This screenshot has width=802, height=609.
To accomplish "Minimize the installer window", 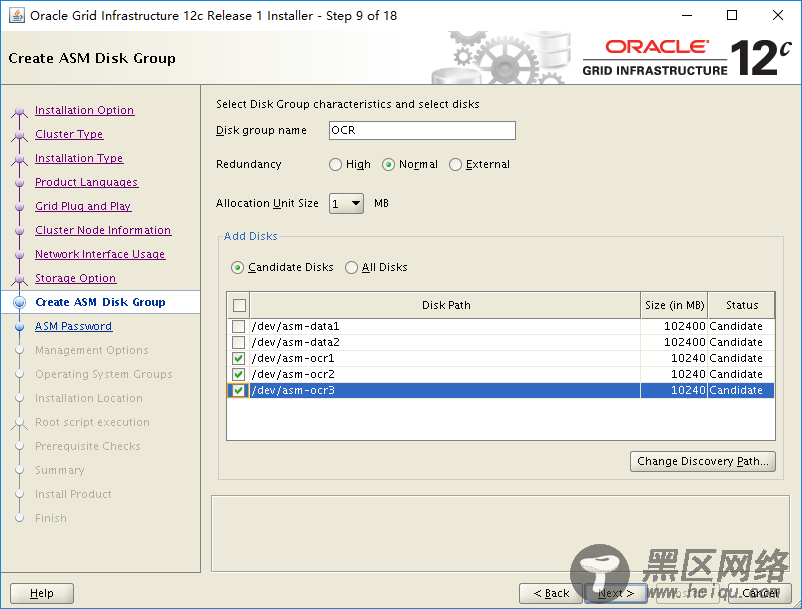I will pos(687,15).
